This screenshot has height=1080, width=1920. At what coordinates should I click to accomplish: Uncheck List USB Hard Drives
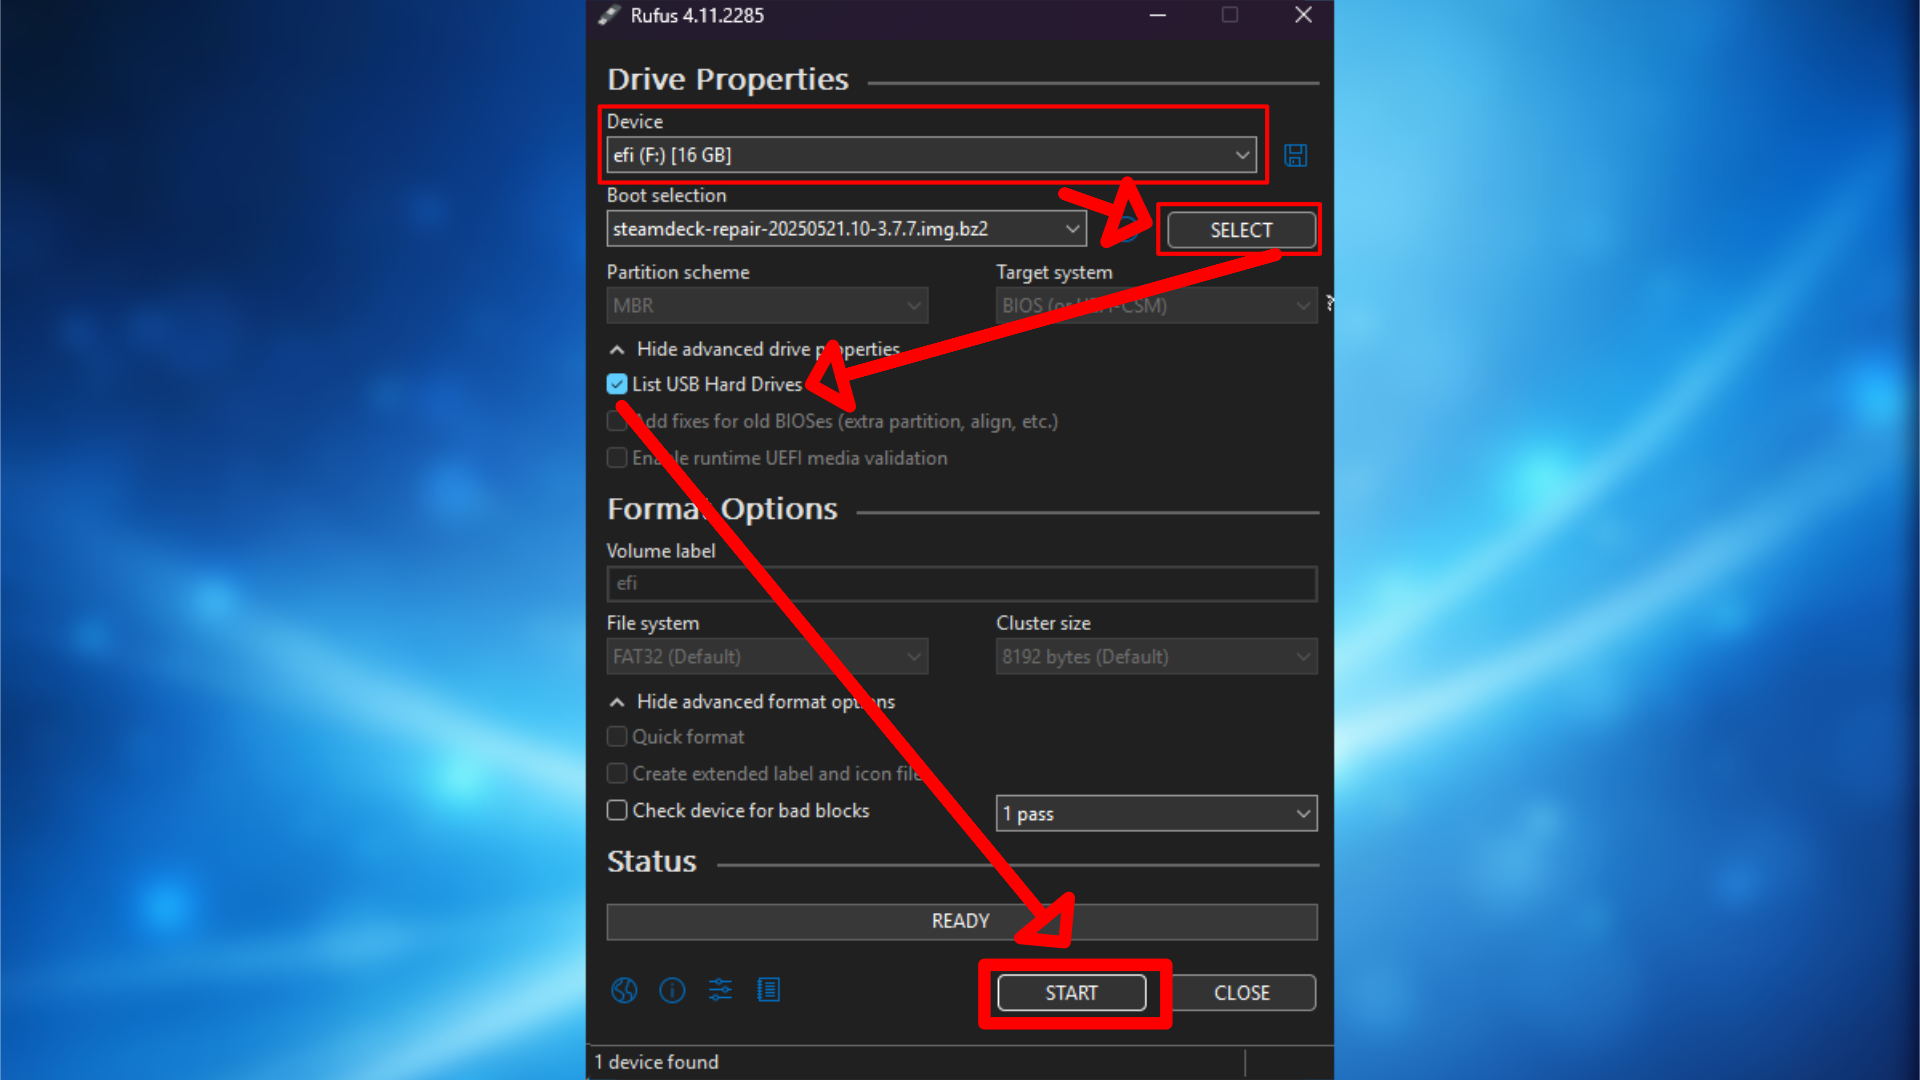[x=617, y=384]
